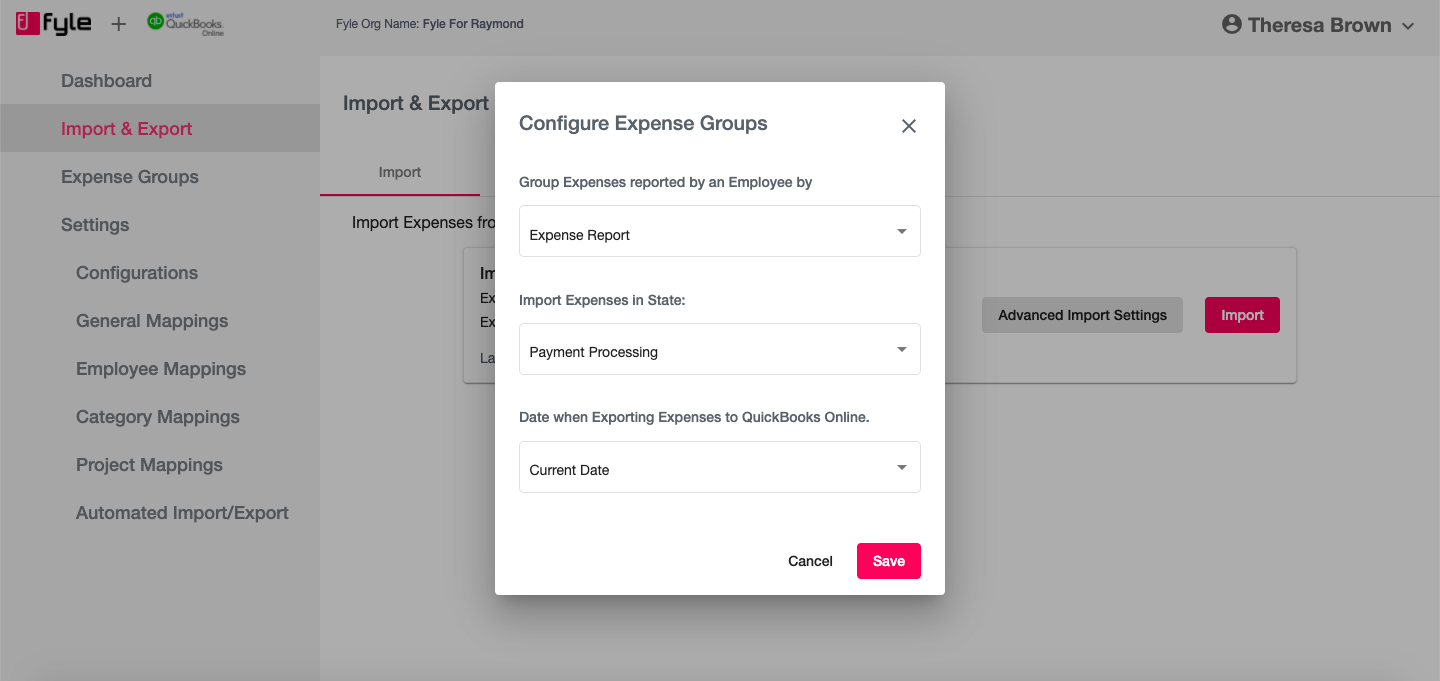The height and width of the screenshot is (681, 1440).
Task: Close the Configure Expense Groups dialog
Action: pos(909,126)
